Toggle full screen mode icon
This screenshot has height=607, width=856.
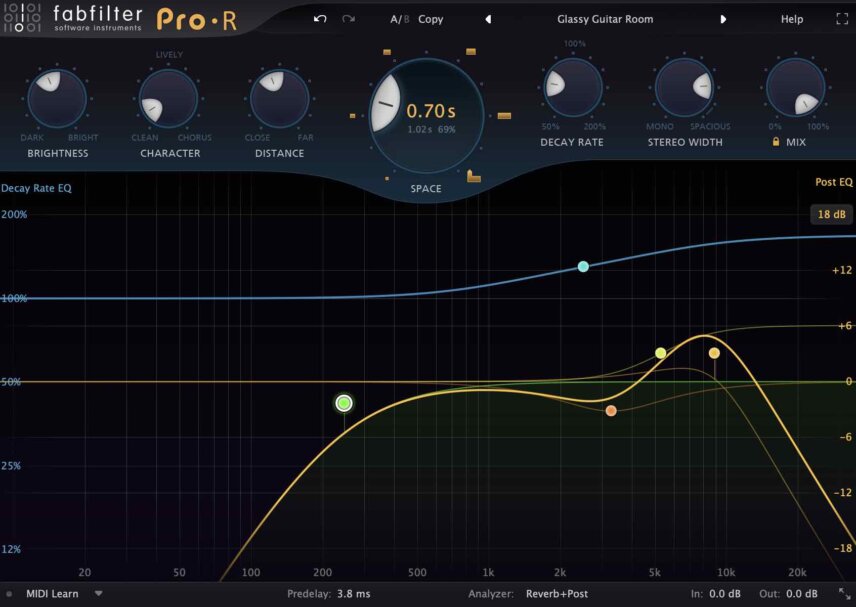pos(842,19)
